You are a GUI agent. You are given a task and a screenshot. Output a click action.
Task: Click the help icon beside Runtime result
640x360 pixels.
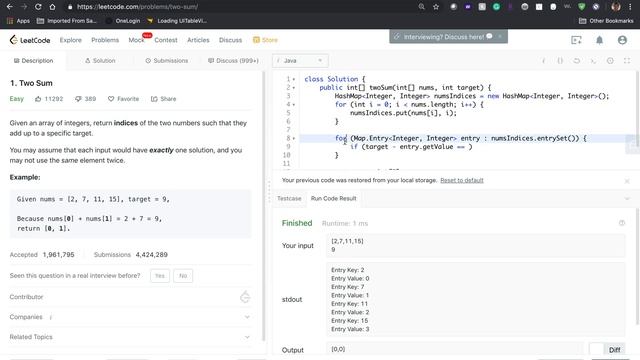tap(622, 223)
